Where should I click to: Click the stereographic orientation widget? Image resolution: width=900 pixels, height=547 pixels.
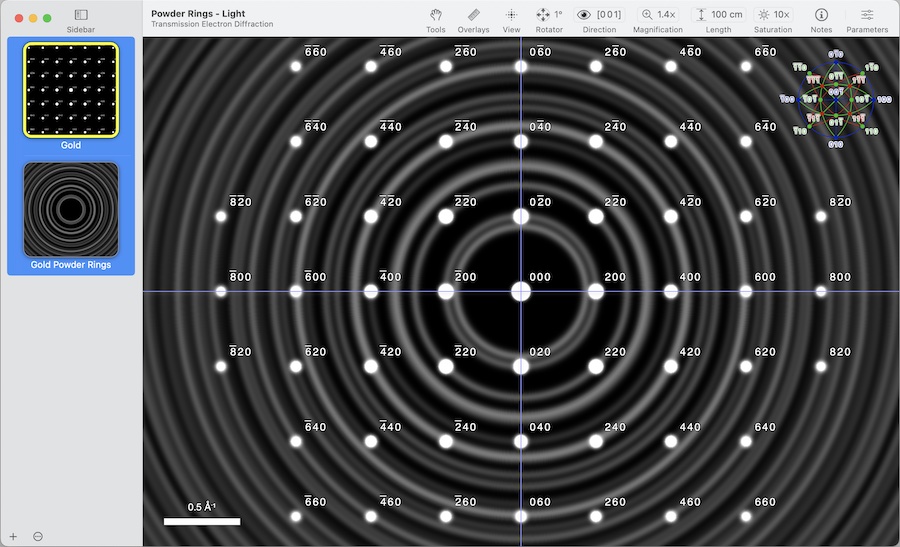(835, 99)
